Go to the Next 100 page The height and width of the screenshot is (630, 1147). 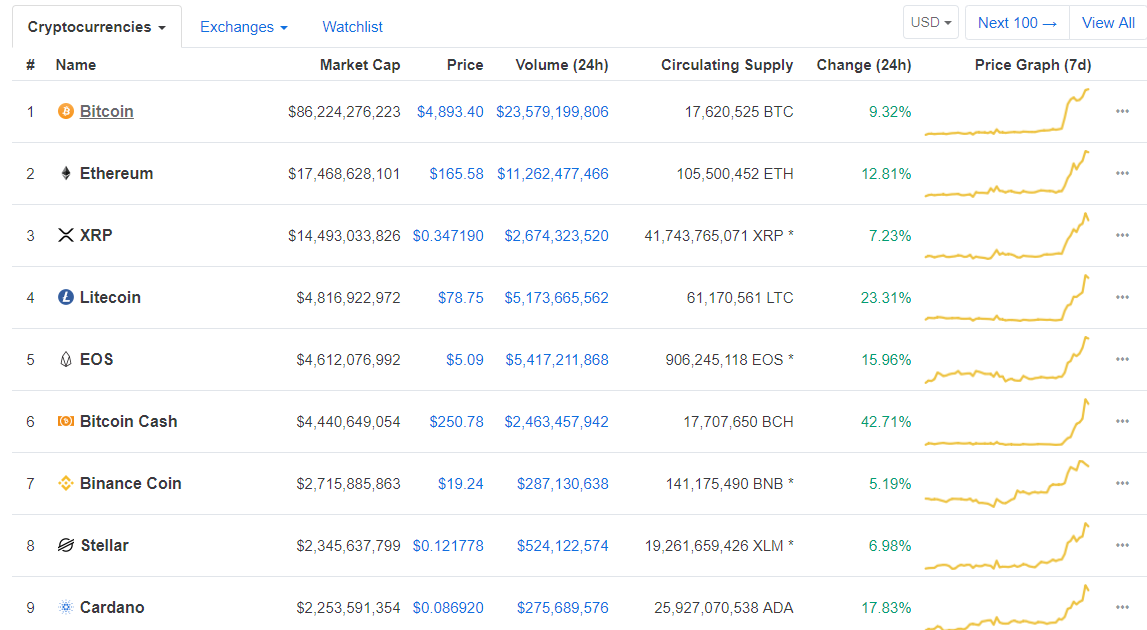coord(1018,23)
